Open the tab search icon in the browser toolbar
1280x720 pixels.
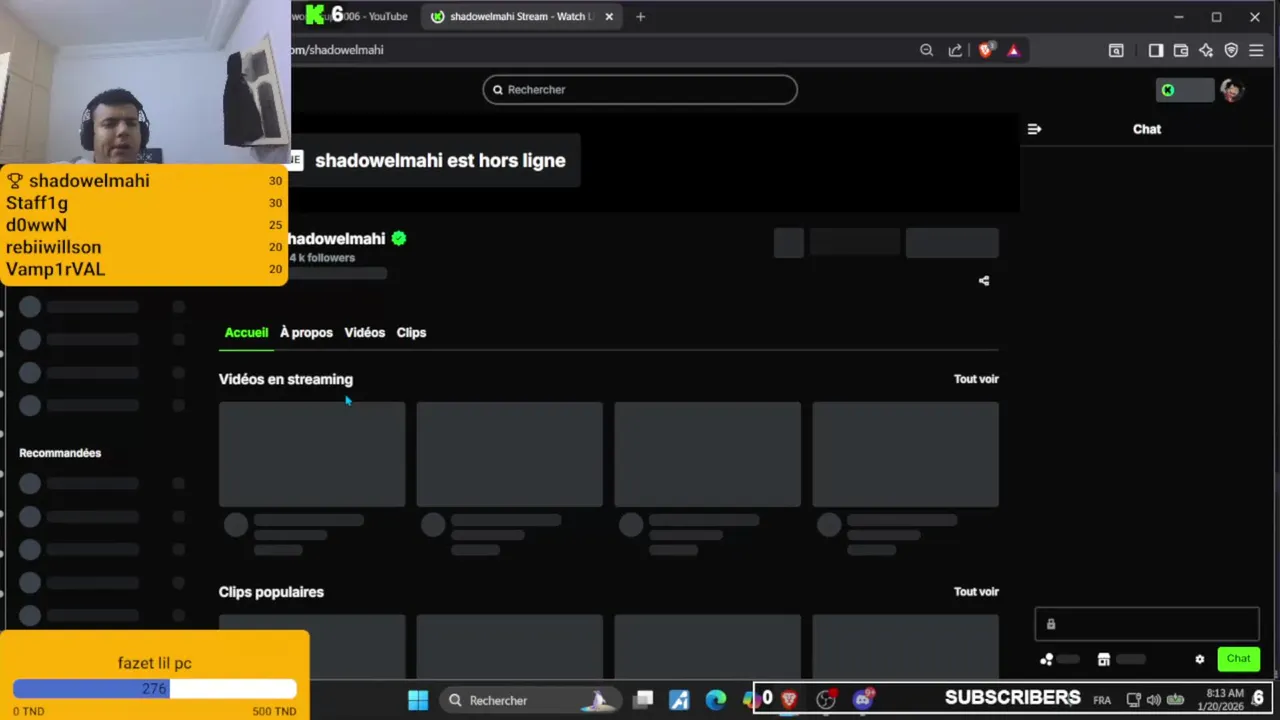click(x=1116, y=50)
